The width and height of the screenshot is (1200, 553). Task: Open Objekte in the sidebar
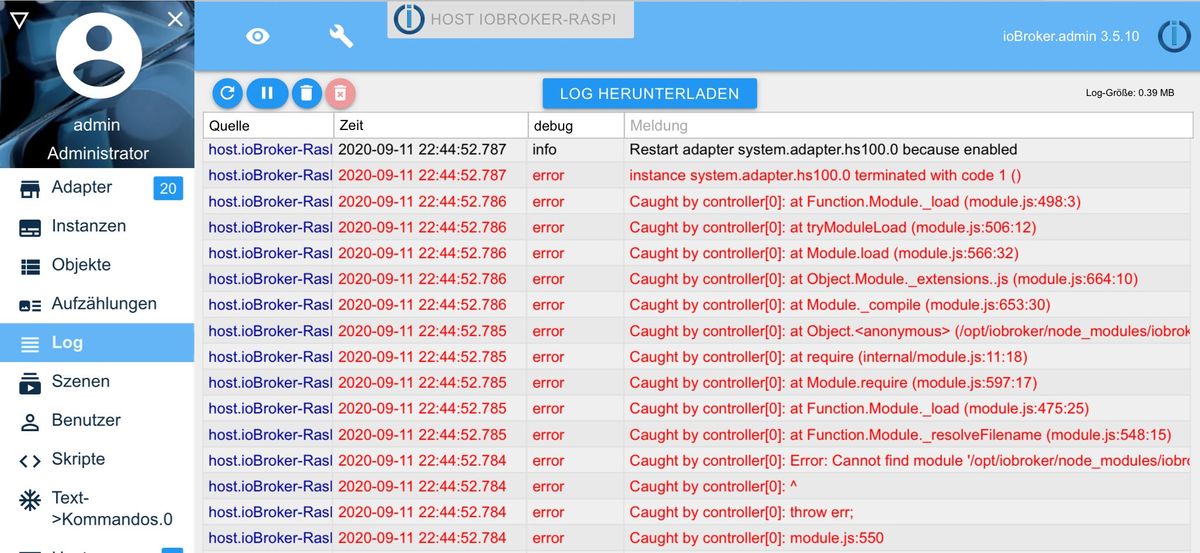pyautogui.click(x=97, y=265)
